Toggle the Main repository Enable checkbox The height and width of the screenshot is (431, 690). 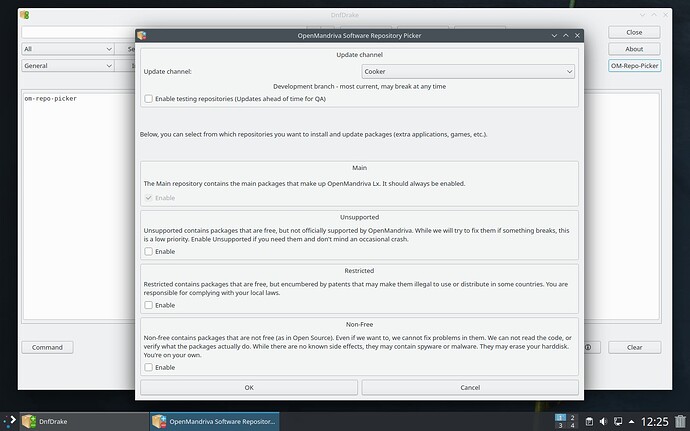click(x=148, y=198)
